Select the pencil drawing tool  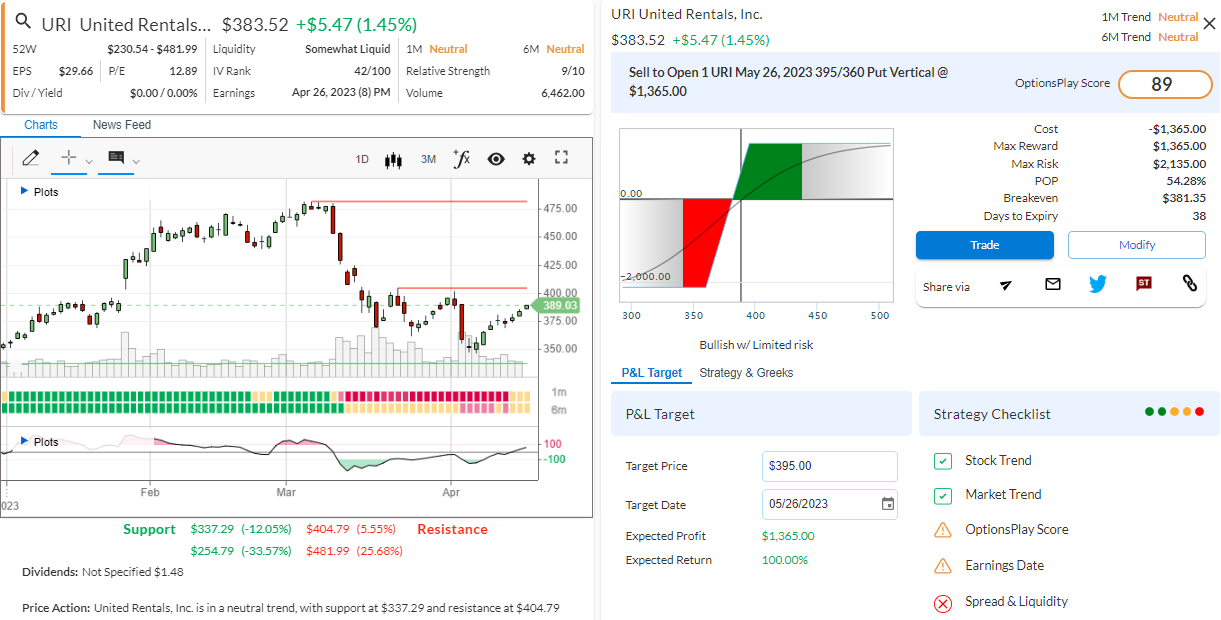coord(31,158)
